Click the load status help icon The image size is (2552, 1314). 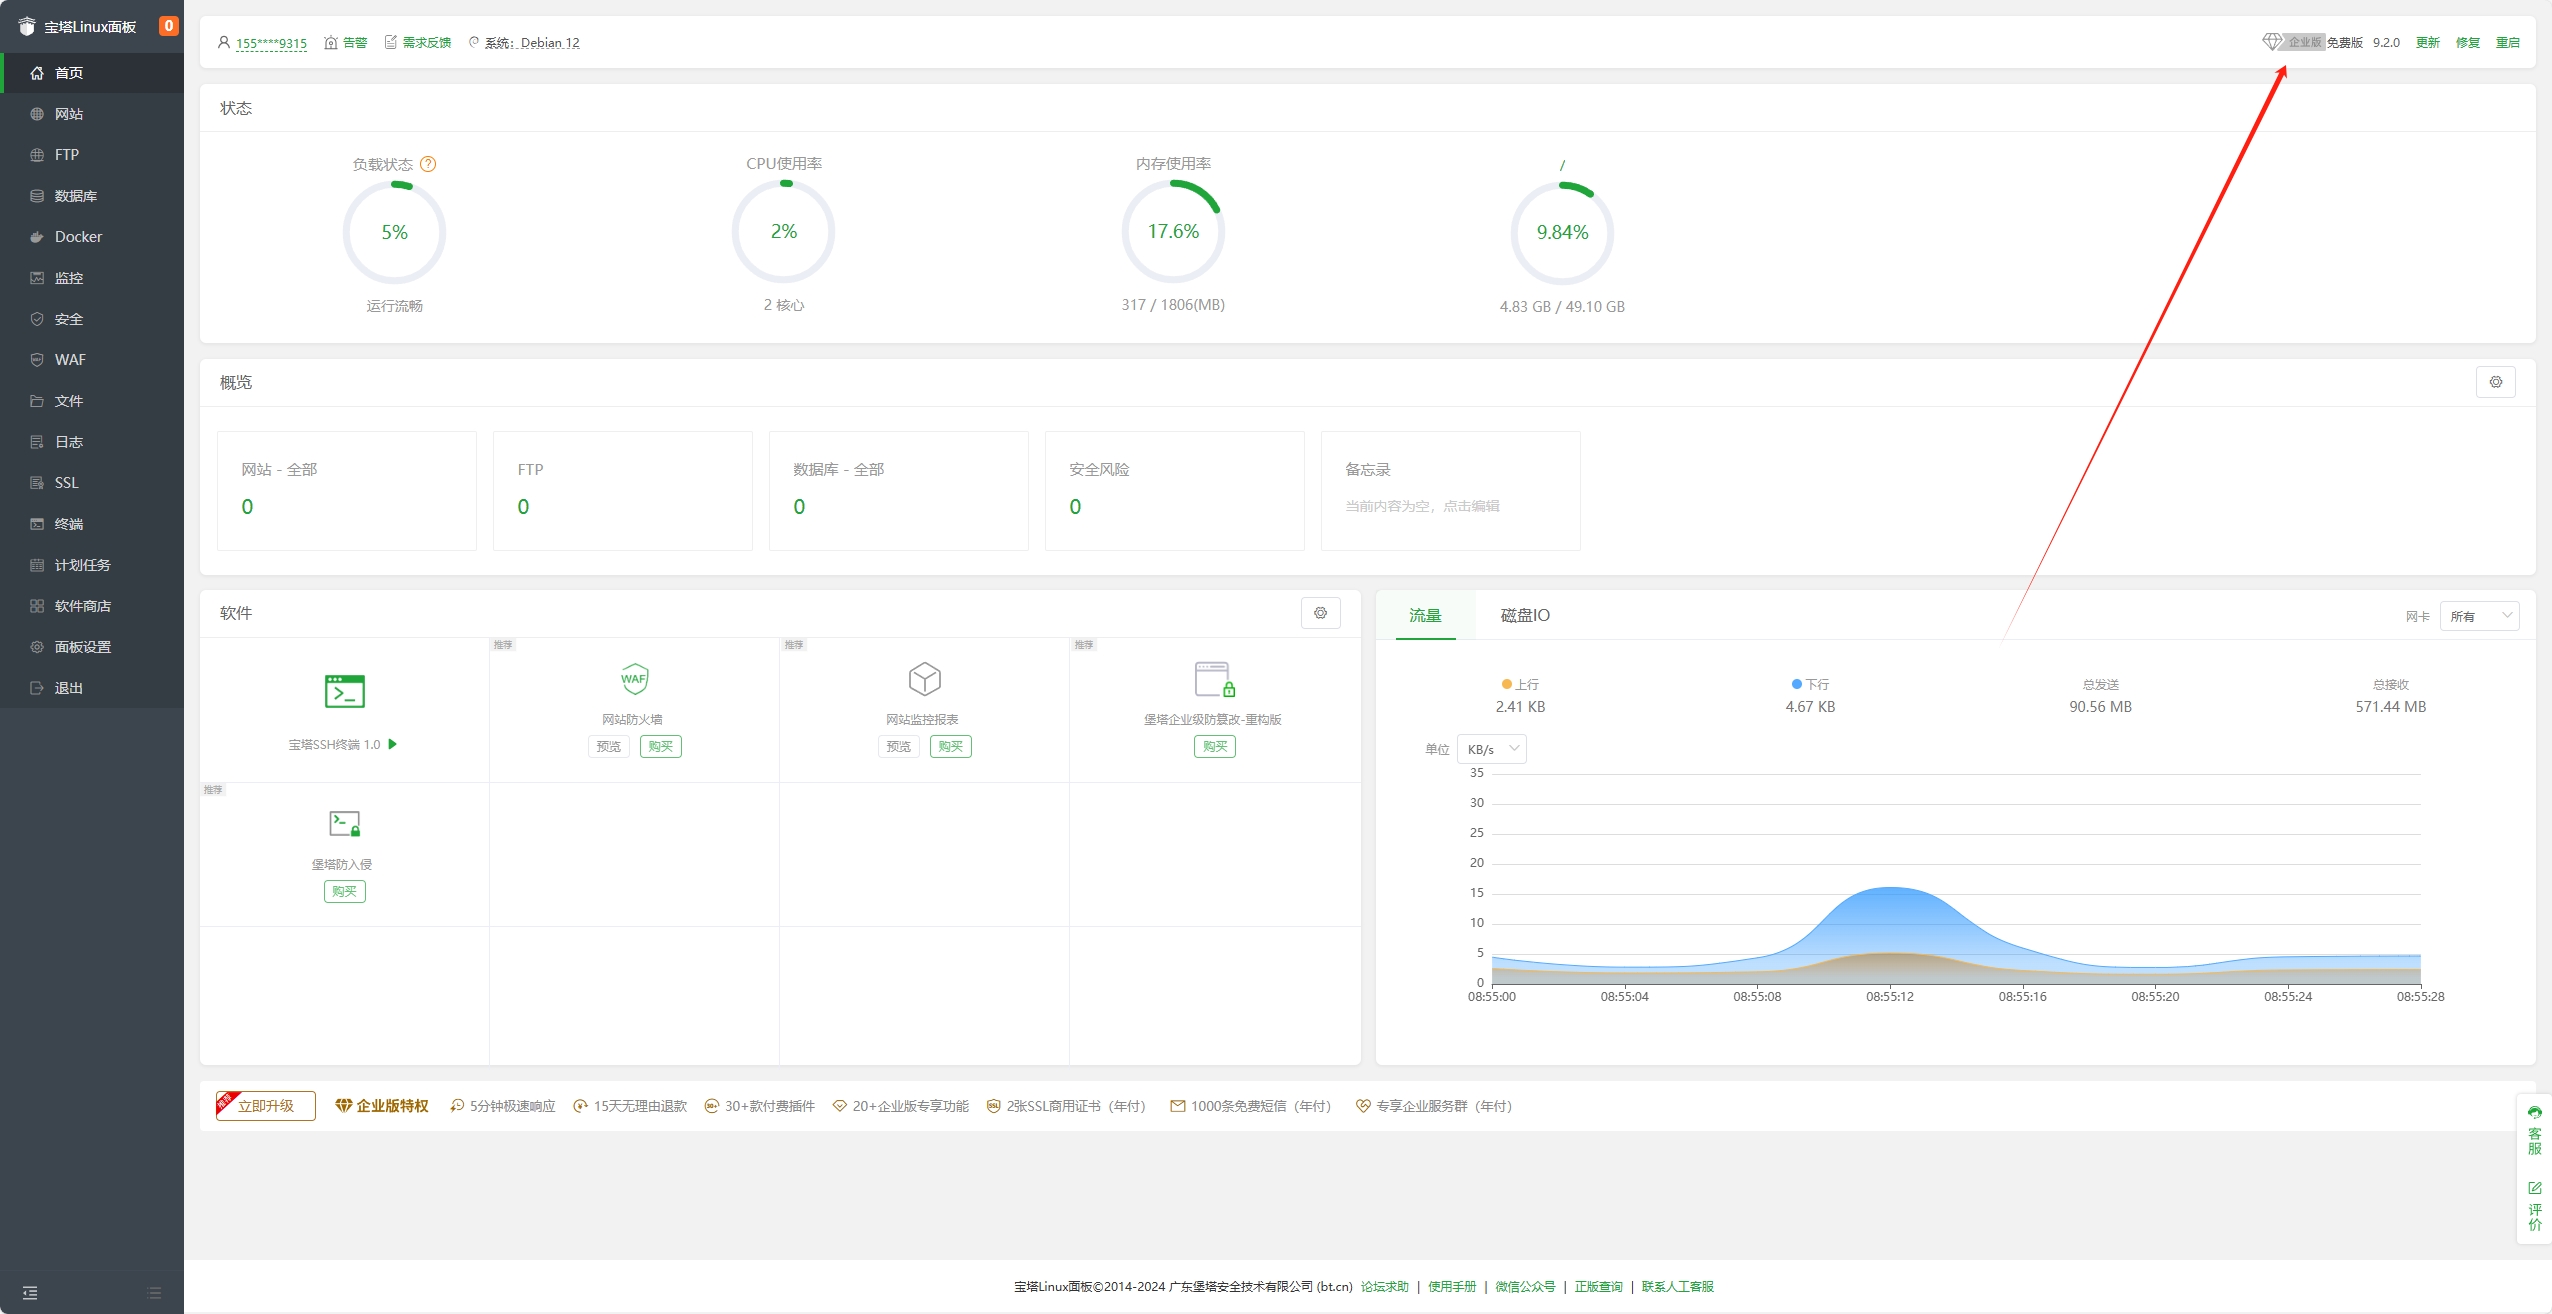pos(428,164)
